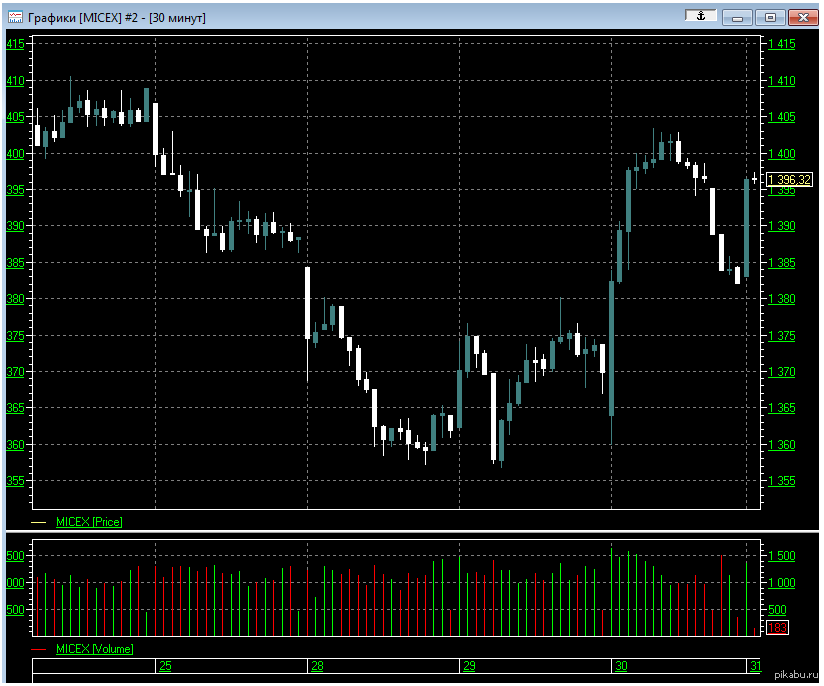Click right price axis label 1 375
Screen dimensions: 824x686
782,336
